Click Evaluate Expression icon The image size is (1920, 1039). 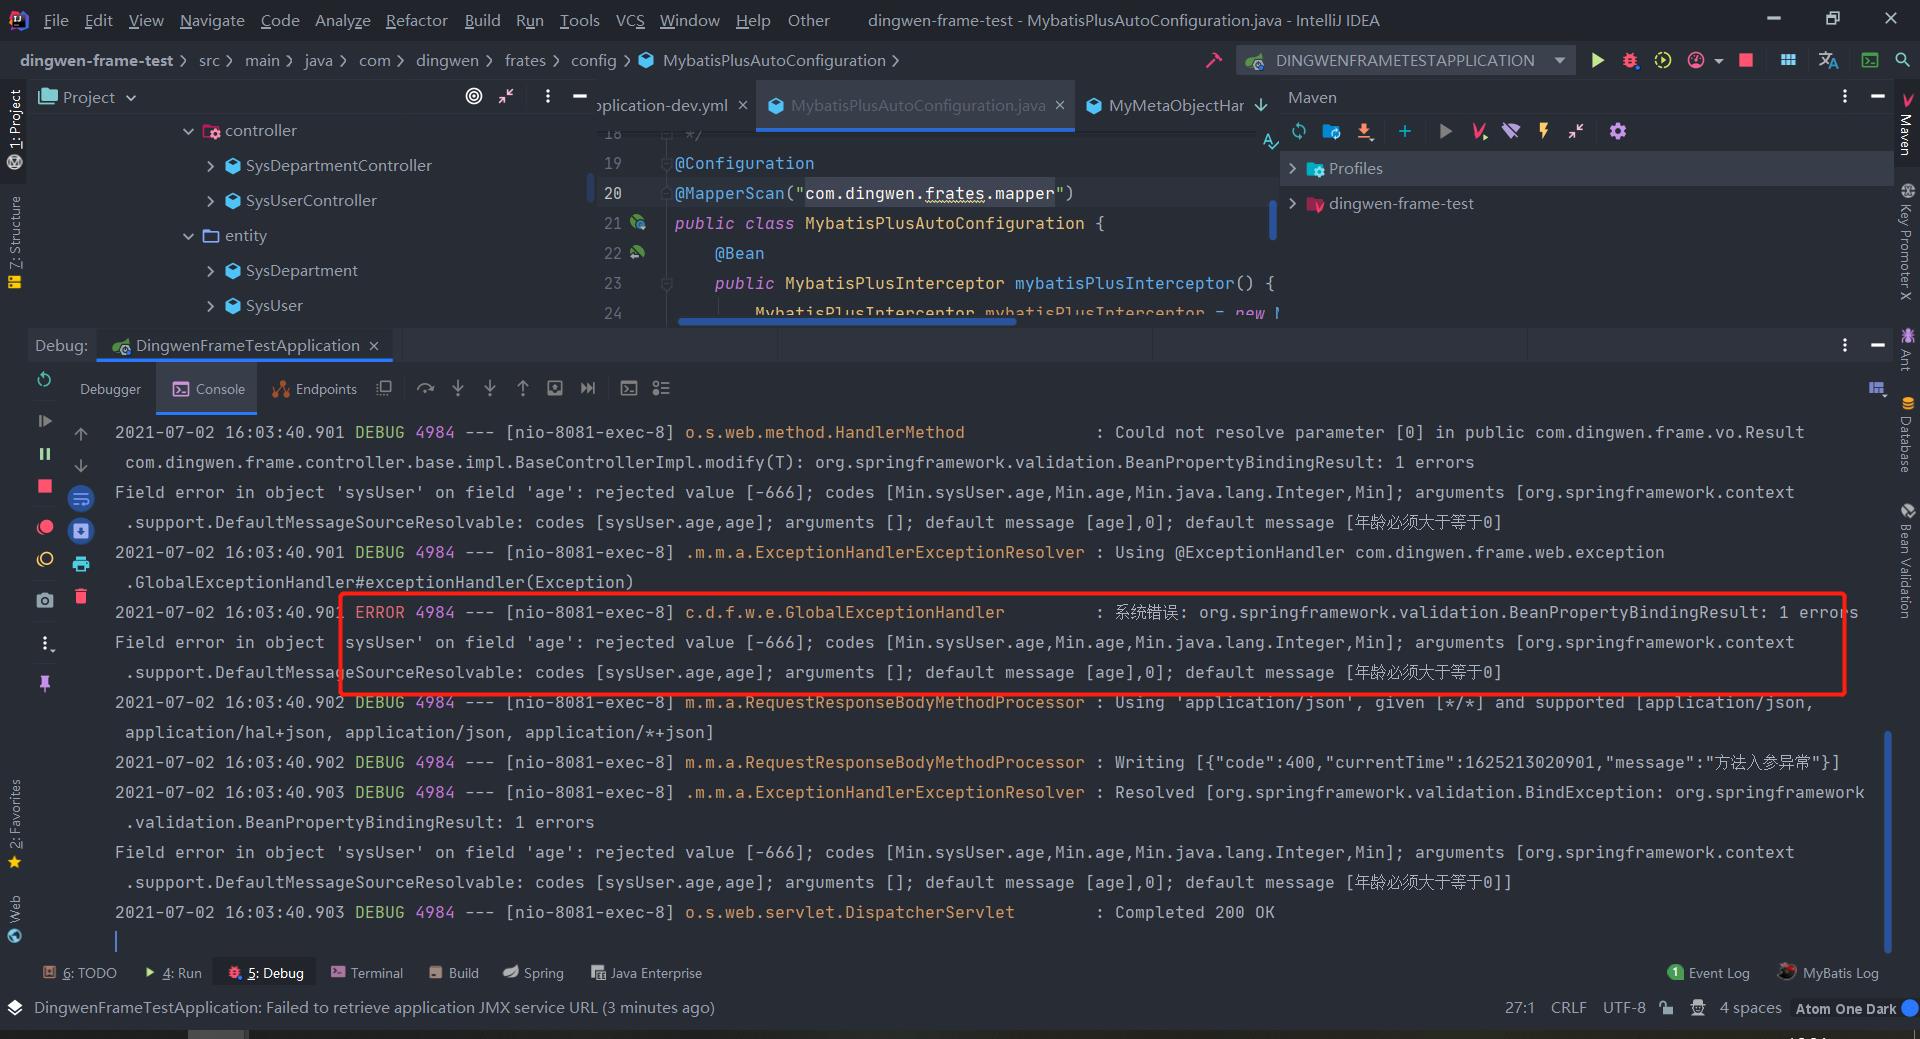point(628,388)
